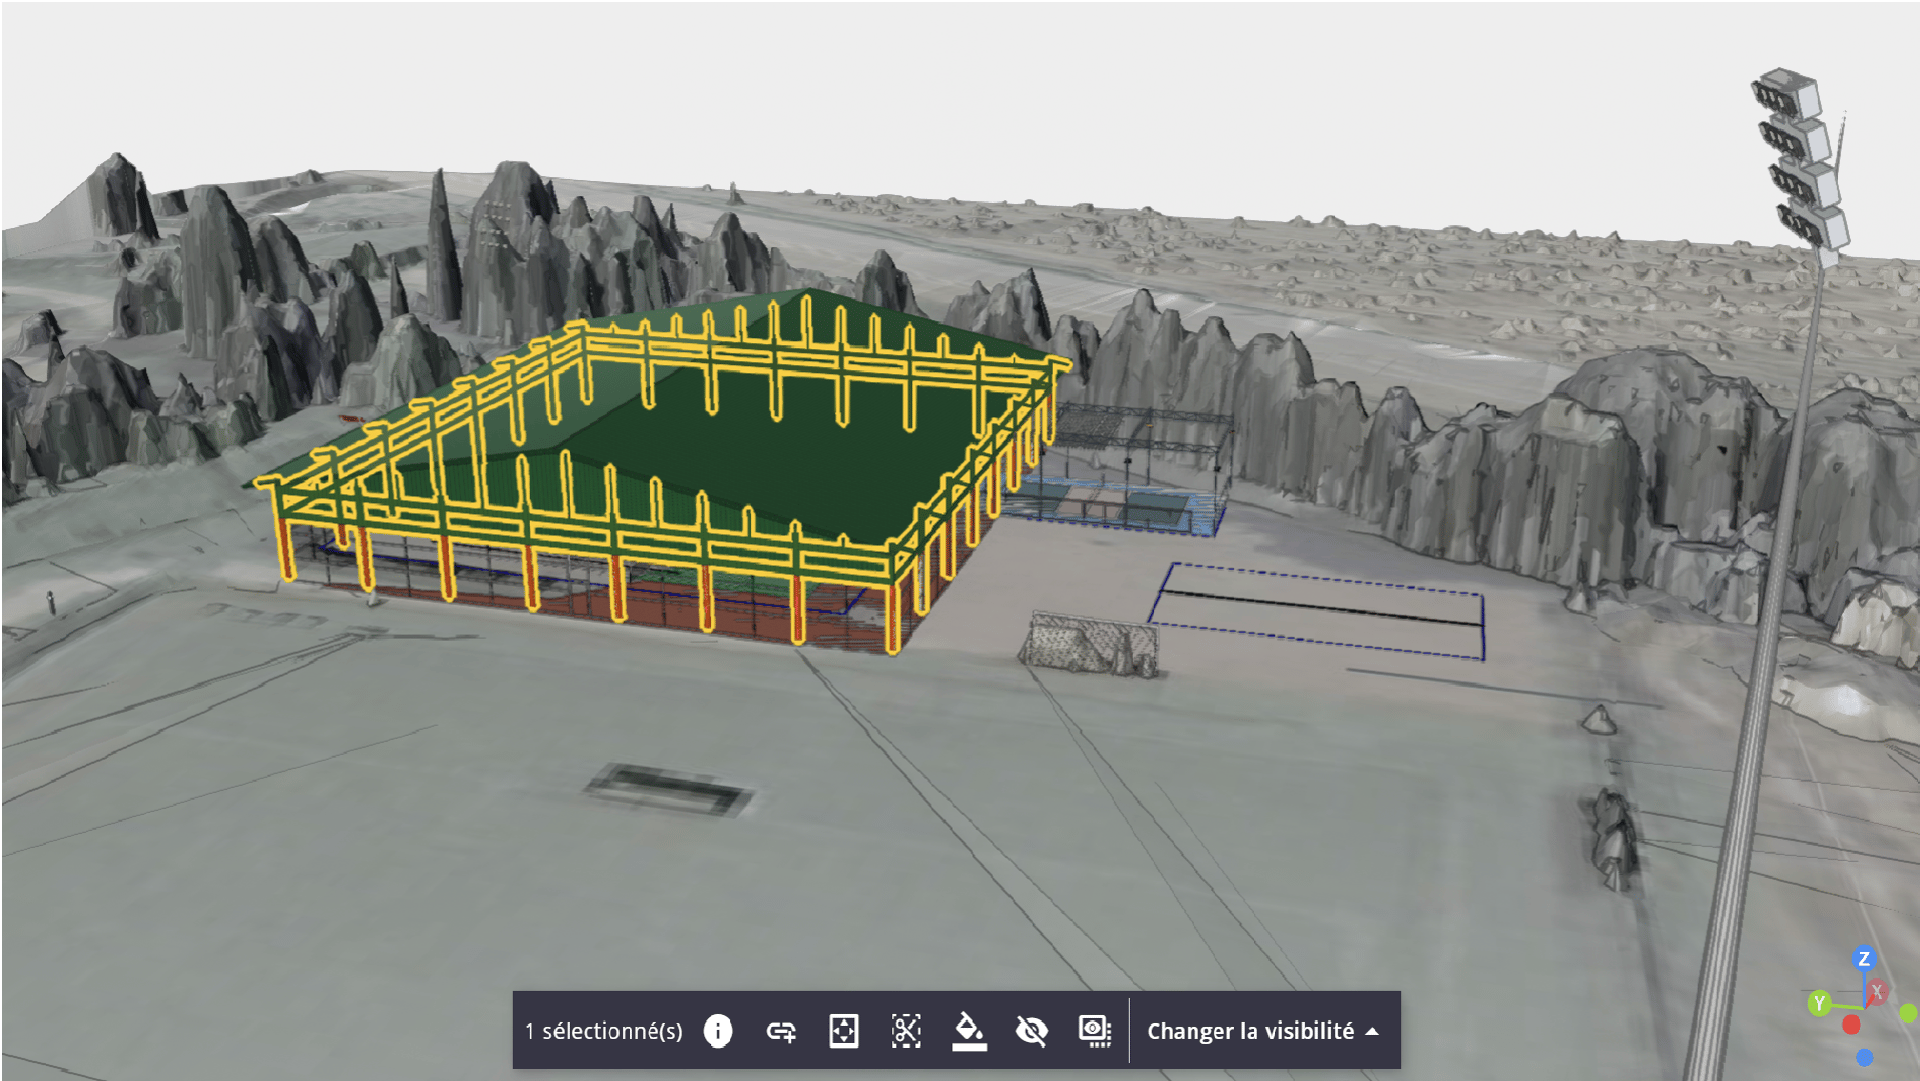Click the bottom blue negative axis dot

1865,1058
